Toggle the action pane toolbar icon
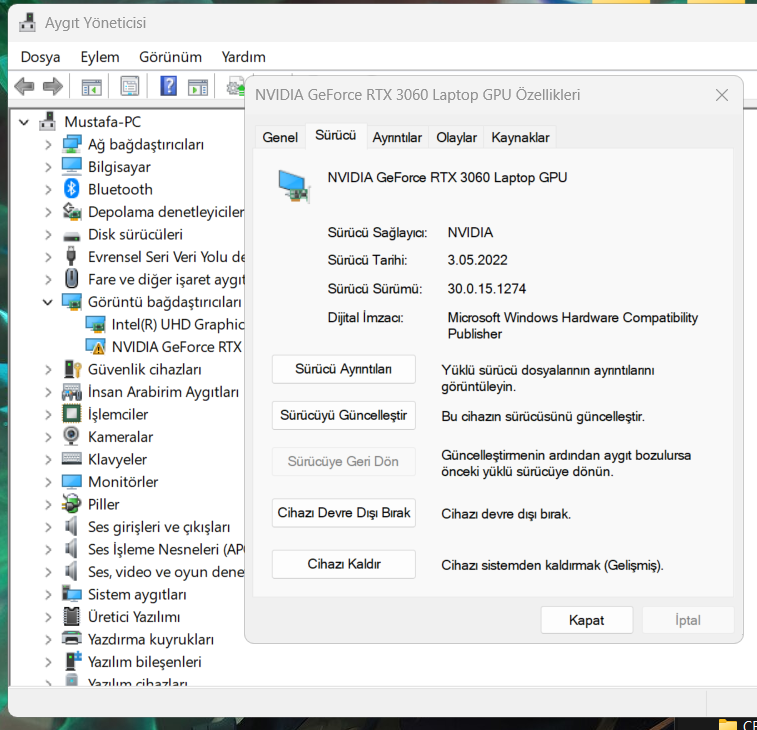 point(197,87)
